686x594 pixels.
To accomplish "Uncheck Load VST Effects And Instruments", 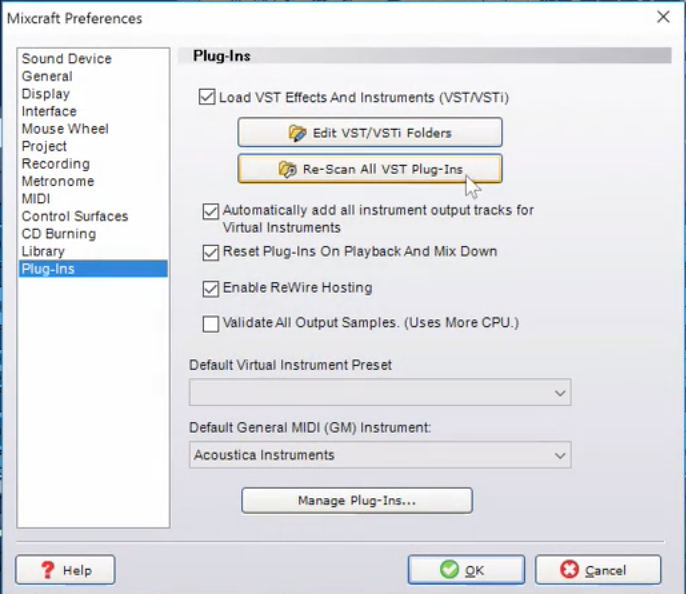I will 207,97.
